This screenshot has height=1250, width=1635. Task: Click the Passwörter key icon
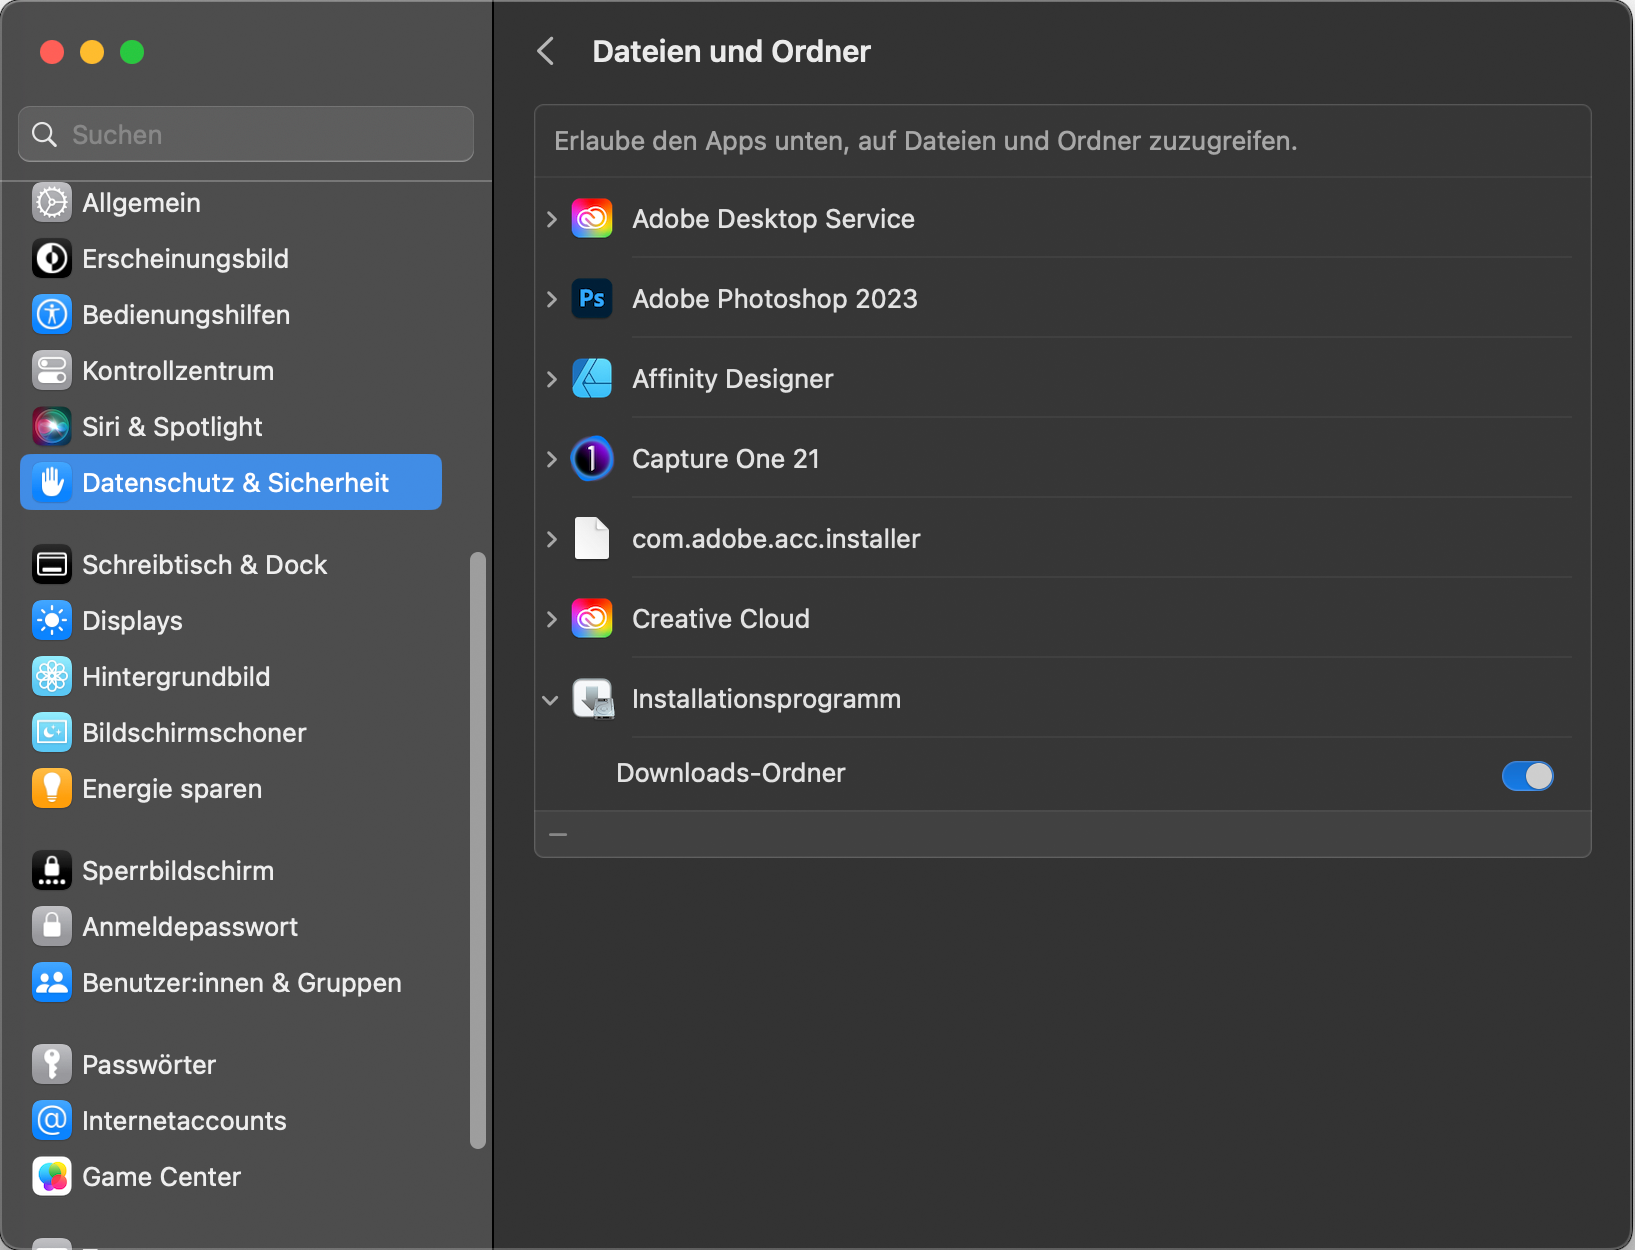pos(52,1065)
